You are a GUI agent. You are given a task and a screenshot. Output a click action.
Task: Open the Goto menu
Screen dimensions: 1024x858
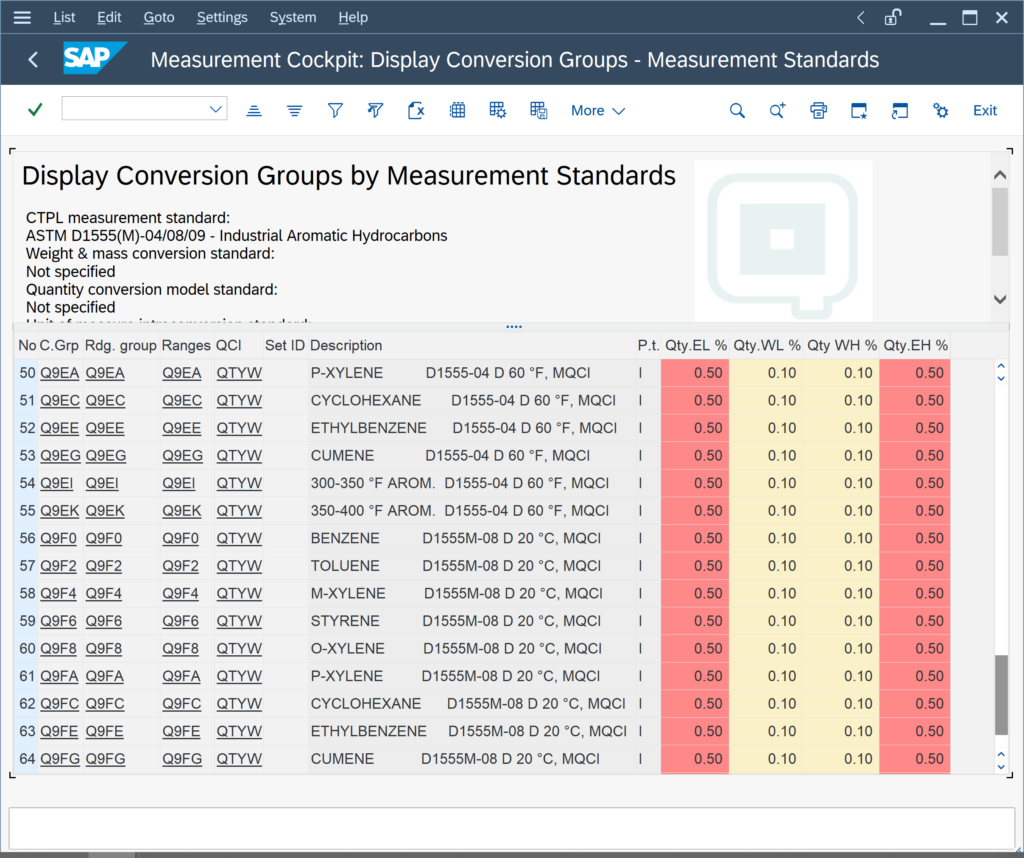159,18
